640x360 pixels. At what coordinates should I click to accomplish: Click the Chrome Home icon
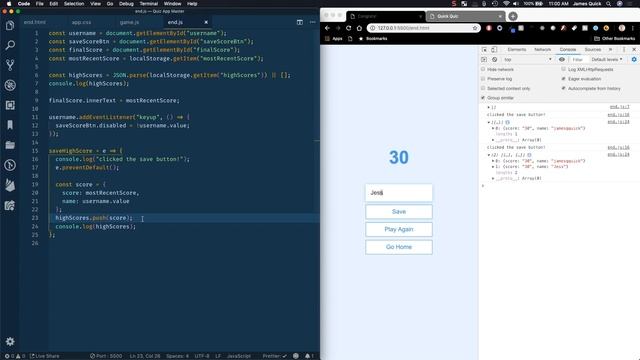(359, 28)
